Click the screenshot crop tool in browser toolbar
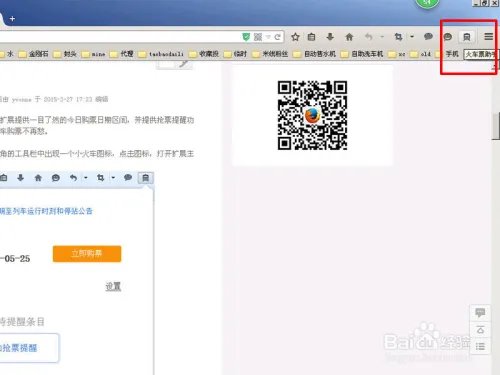The height and width of the screenshot is (375, 500). point(398,37)
